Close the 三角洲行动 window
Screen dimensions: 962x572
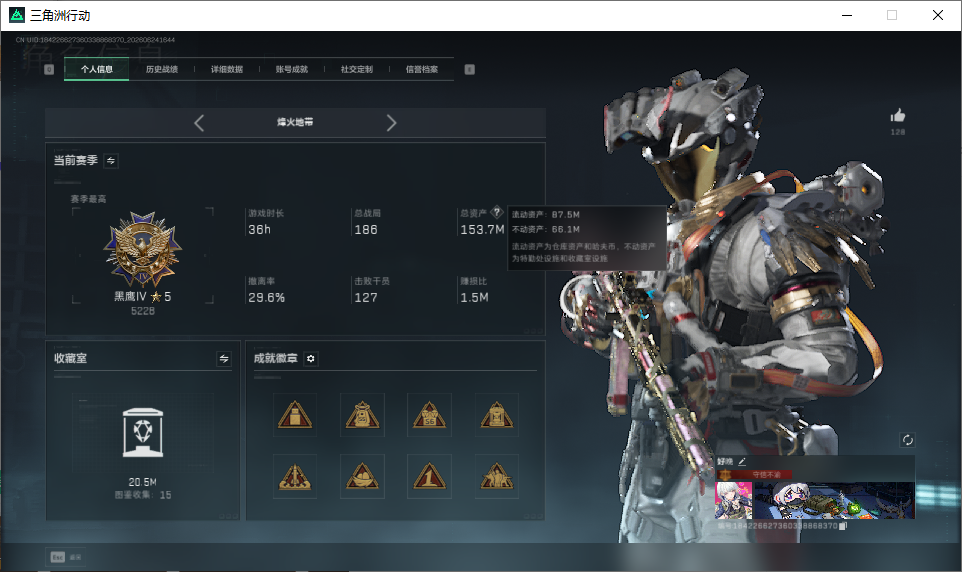pyautogui.click(x=938, y=15)
